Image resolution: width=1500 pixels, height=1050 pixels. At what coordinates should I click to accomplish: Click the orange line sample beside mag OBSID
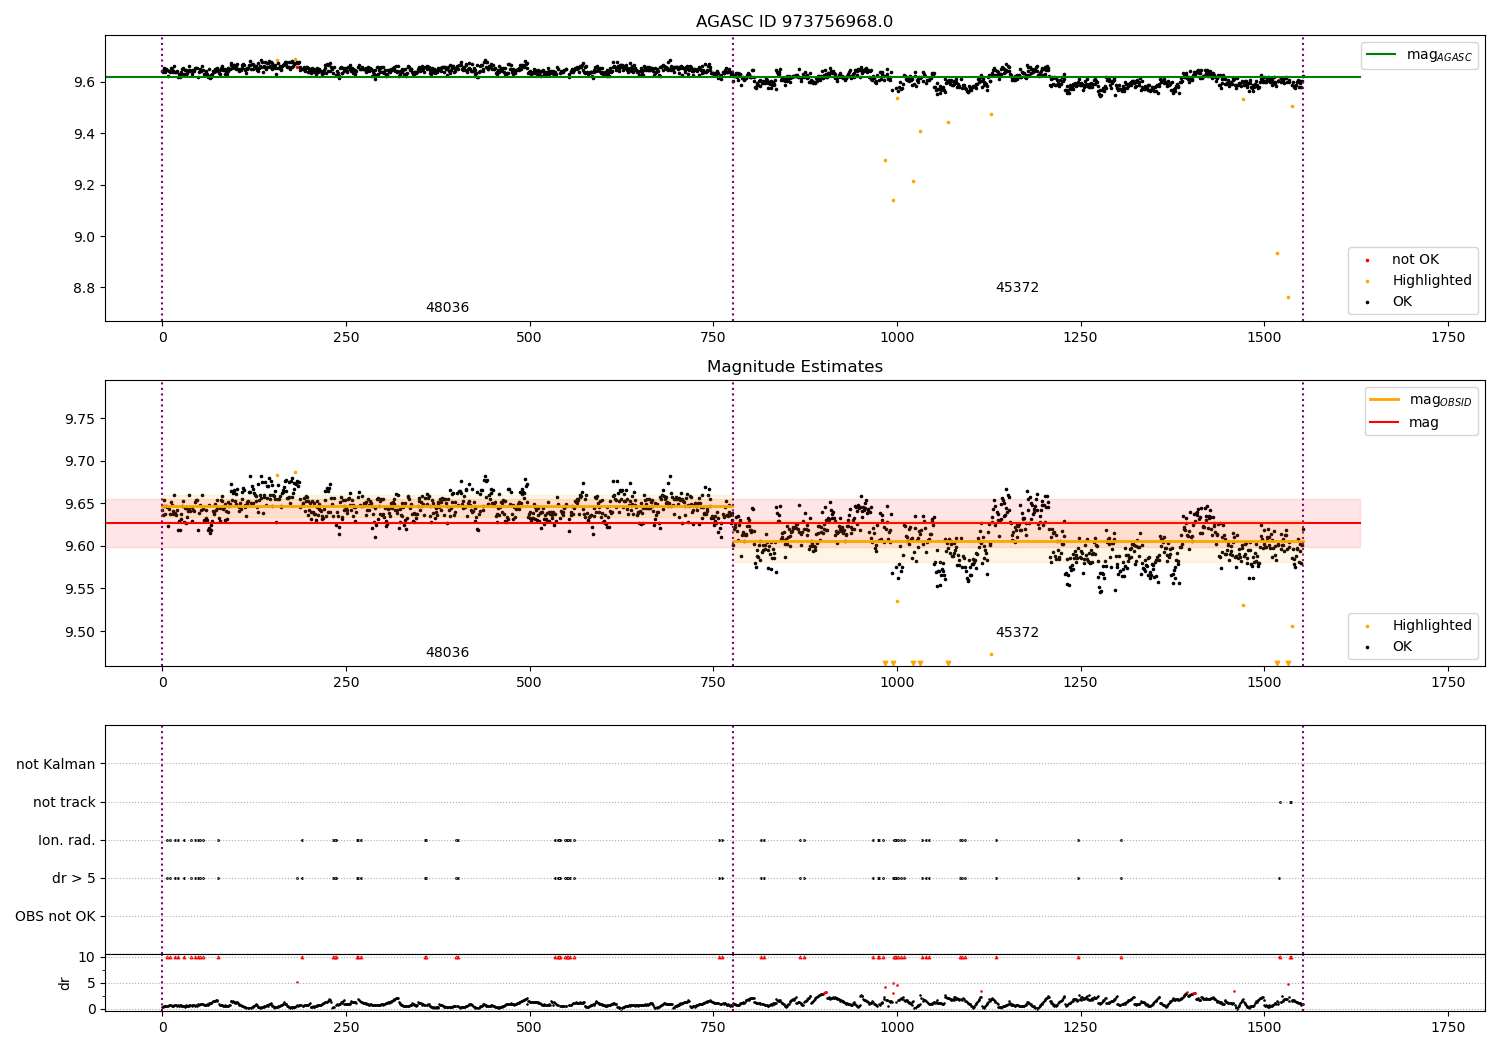pyautogui.click(x=1384, y=400)
